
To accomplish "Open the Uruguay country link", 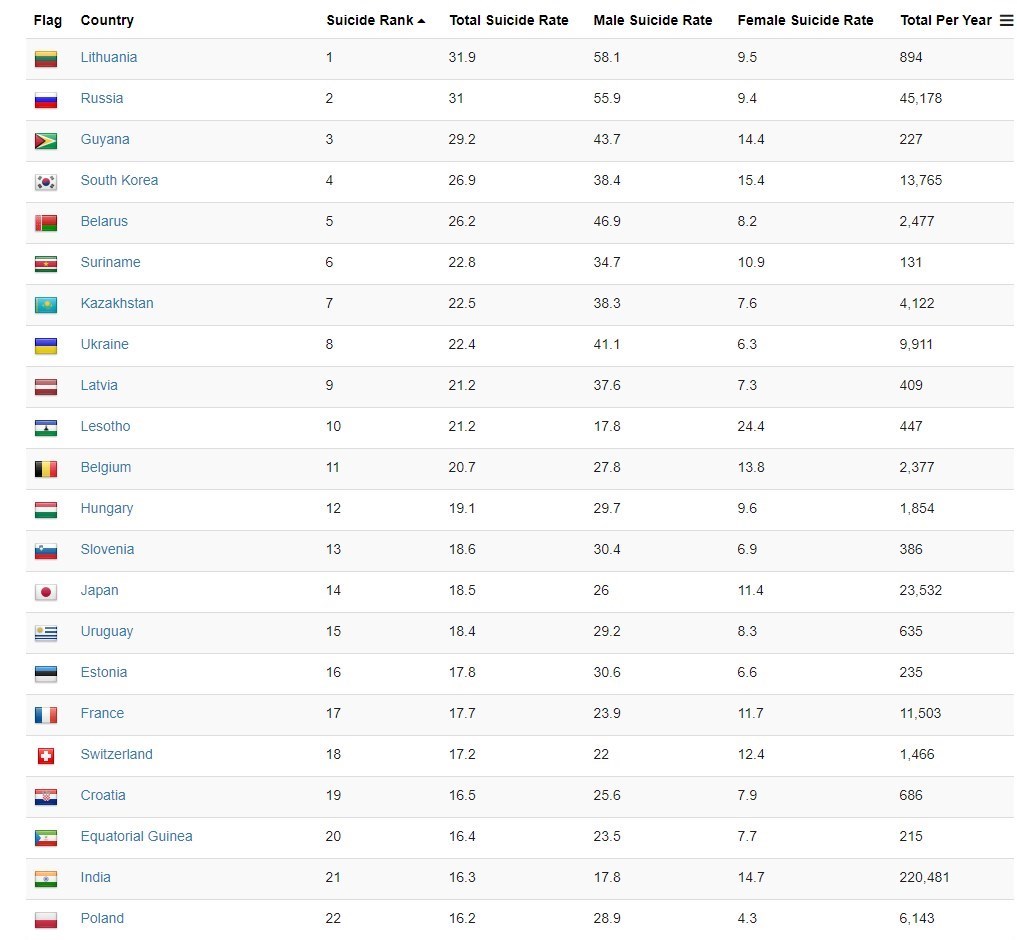I will [x=106, y=631].
